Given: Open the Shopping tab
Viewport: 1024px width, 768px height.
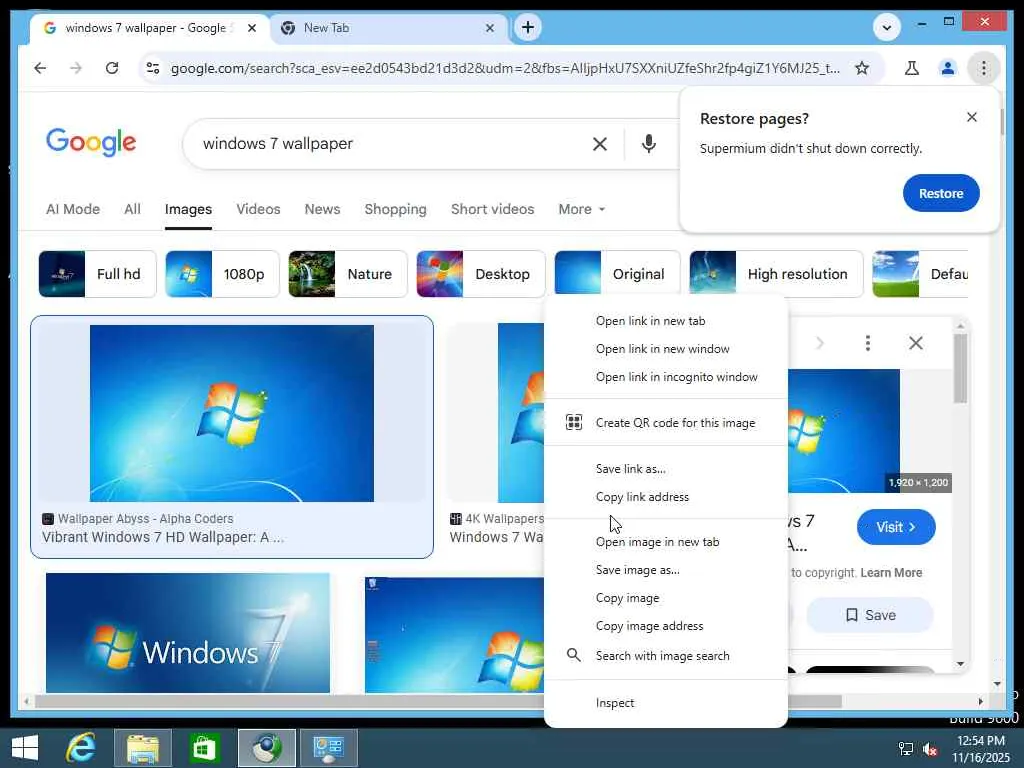Looking at the screenshot, I should click(395, 209).
